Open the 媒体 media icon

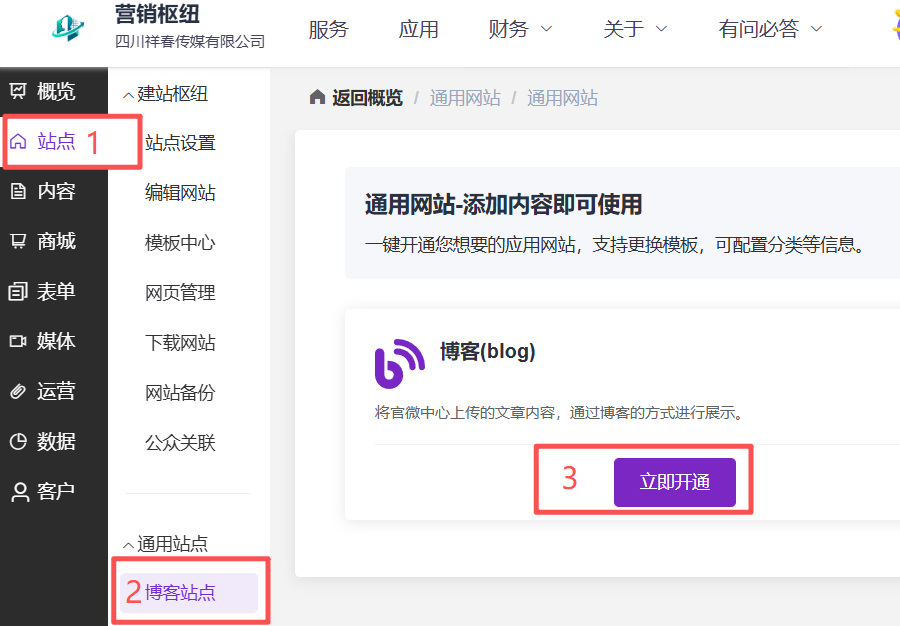point(19,341)
